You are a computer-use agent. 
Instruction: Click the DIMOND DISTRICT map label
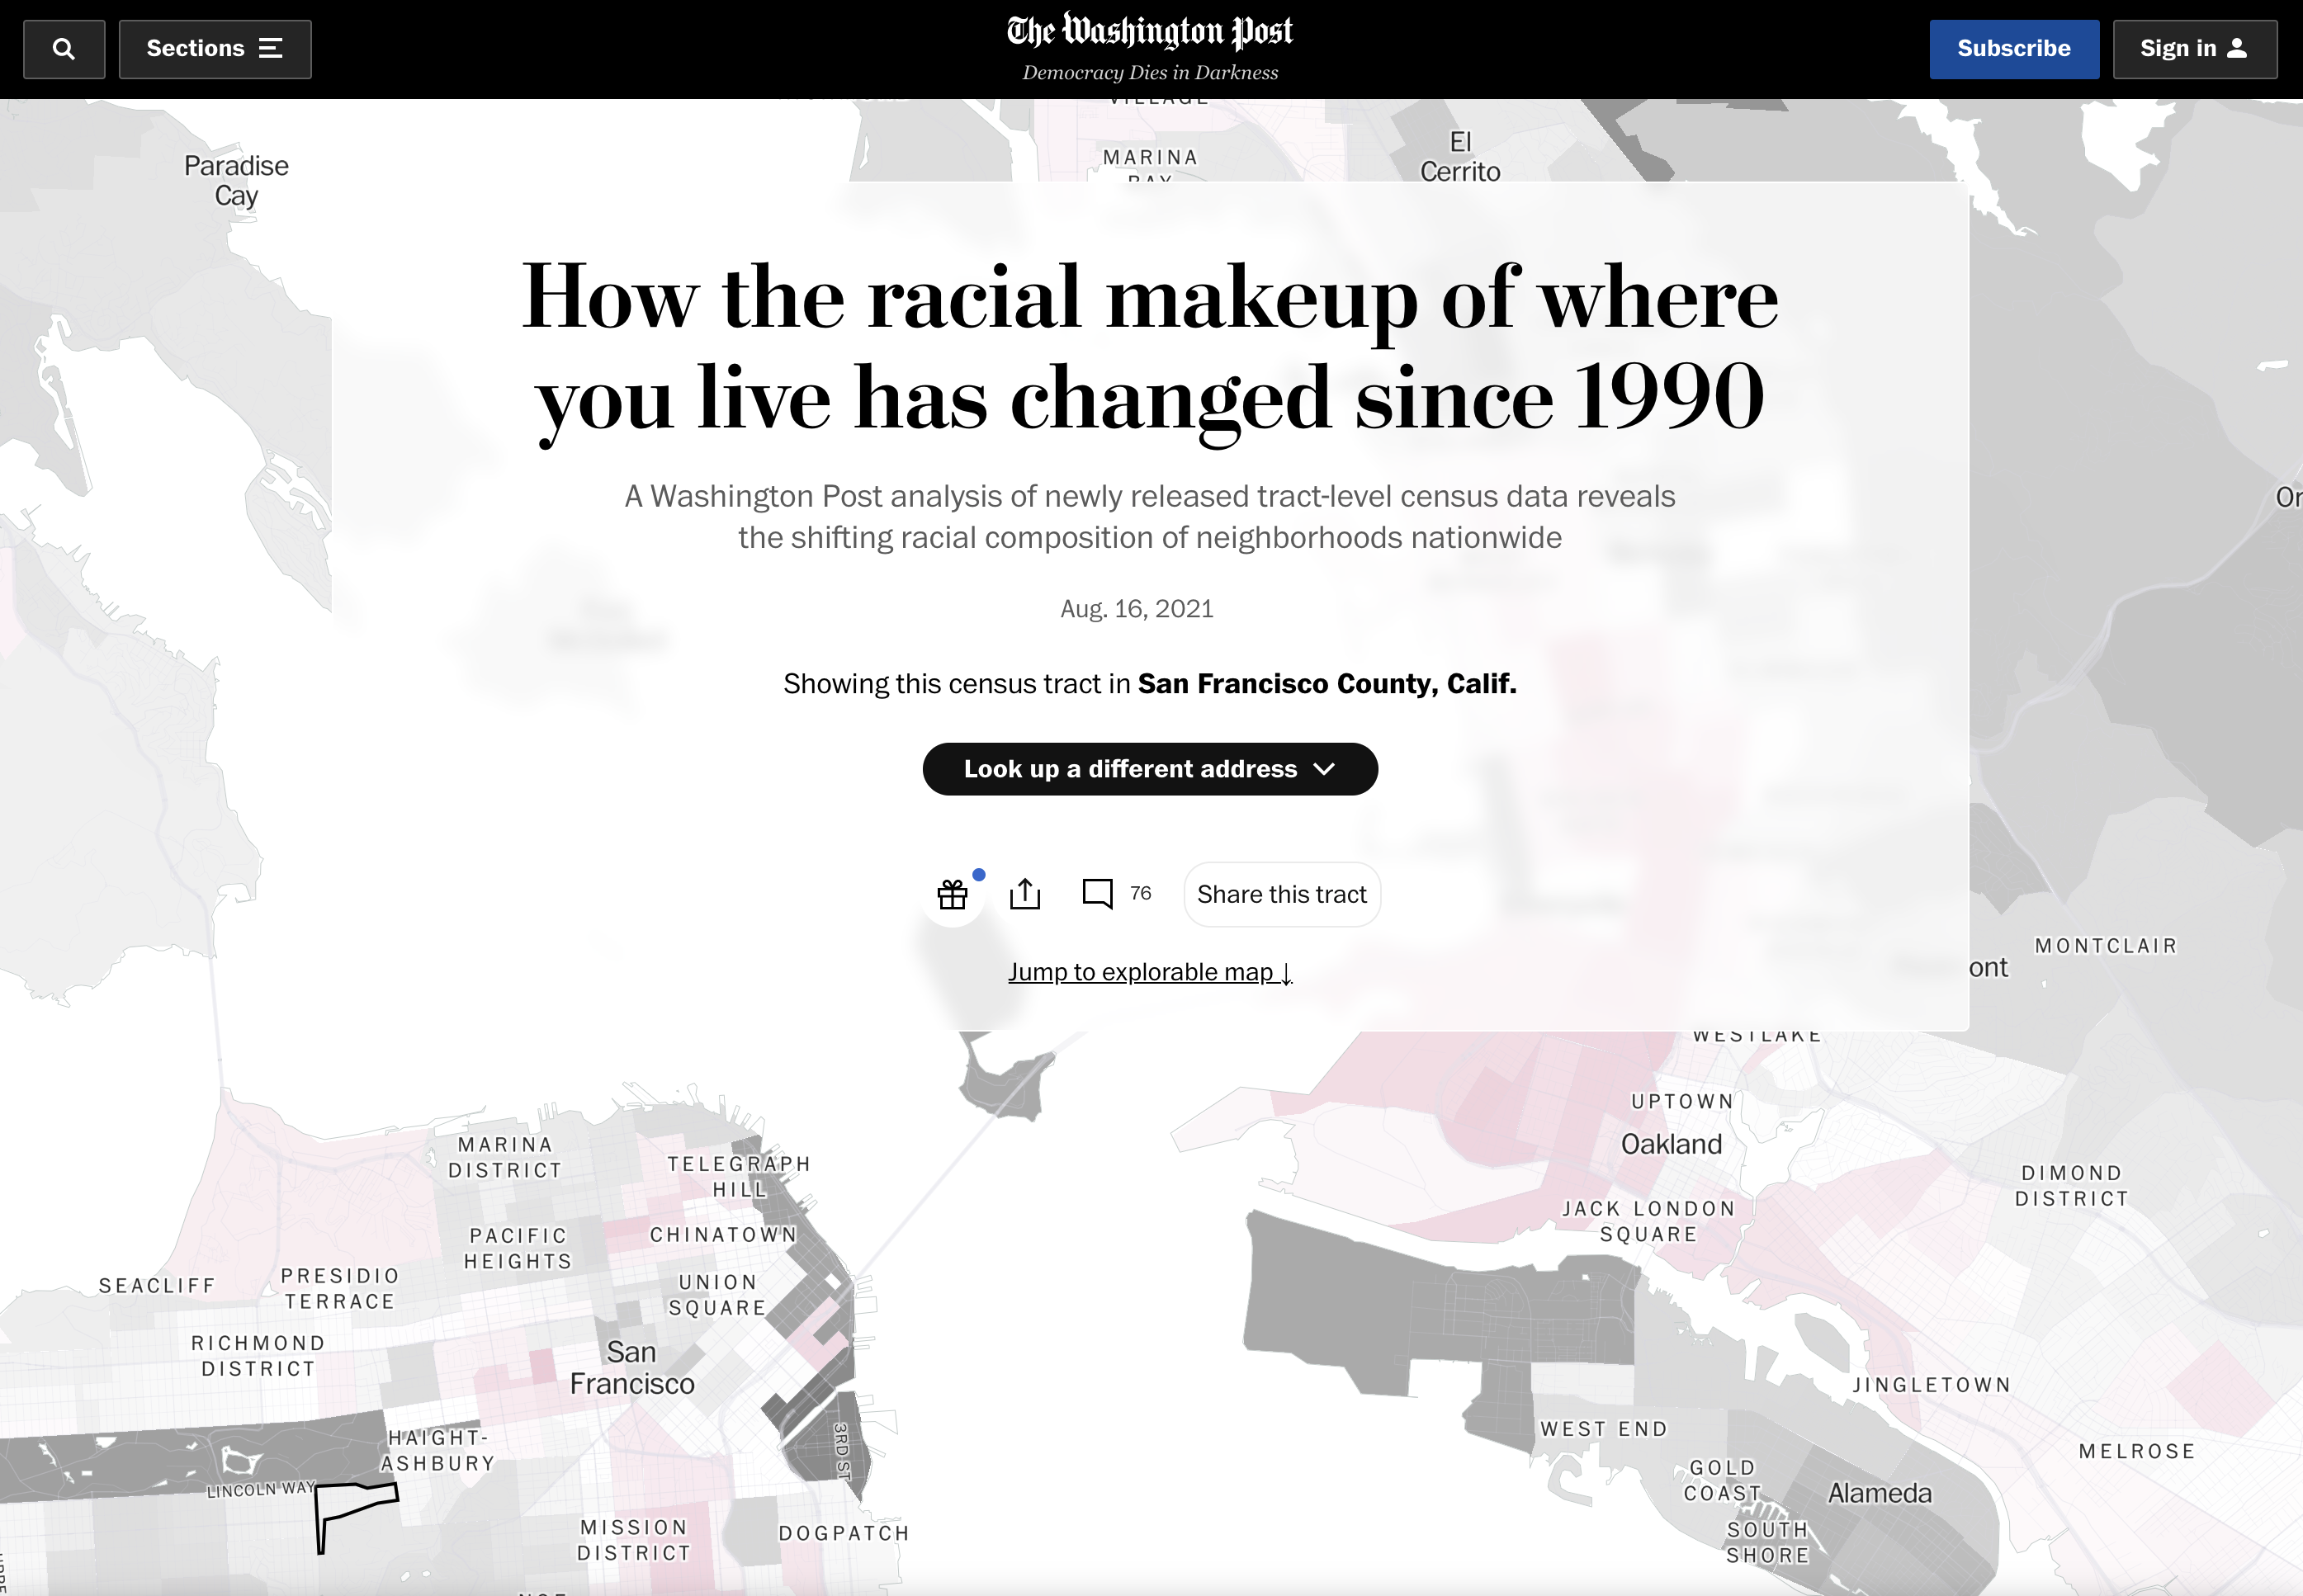coord(2072,1186)
